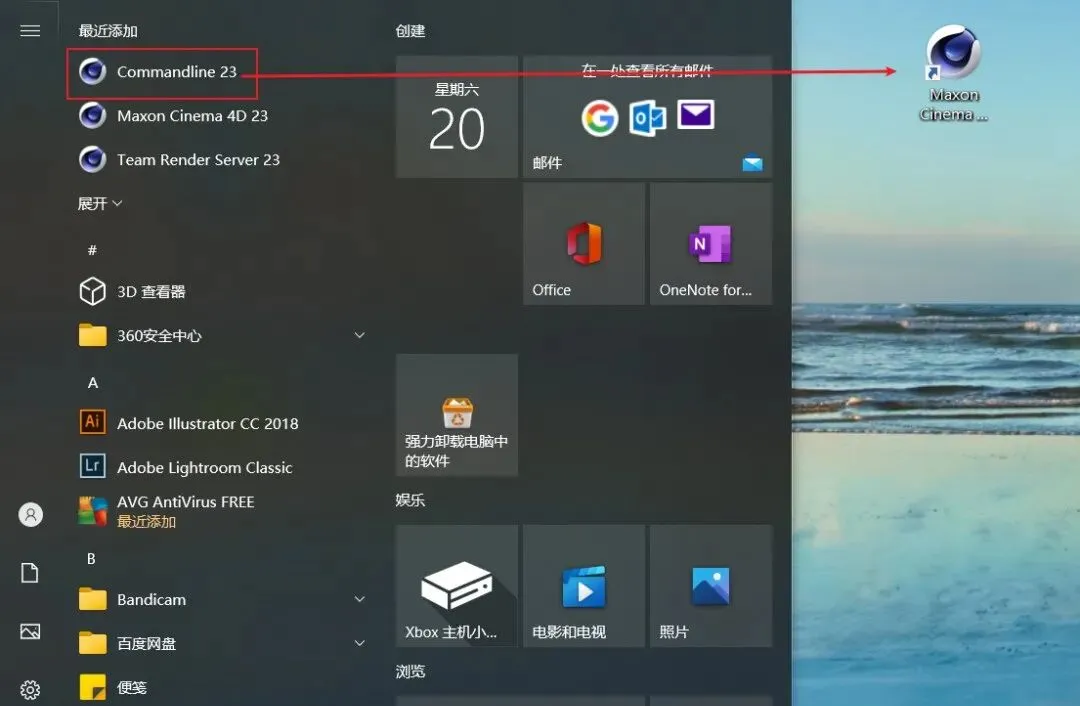Open the OneNote for... tile
This screenshot has height=706, width=1080.
click(711, 244)
